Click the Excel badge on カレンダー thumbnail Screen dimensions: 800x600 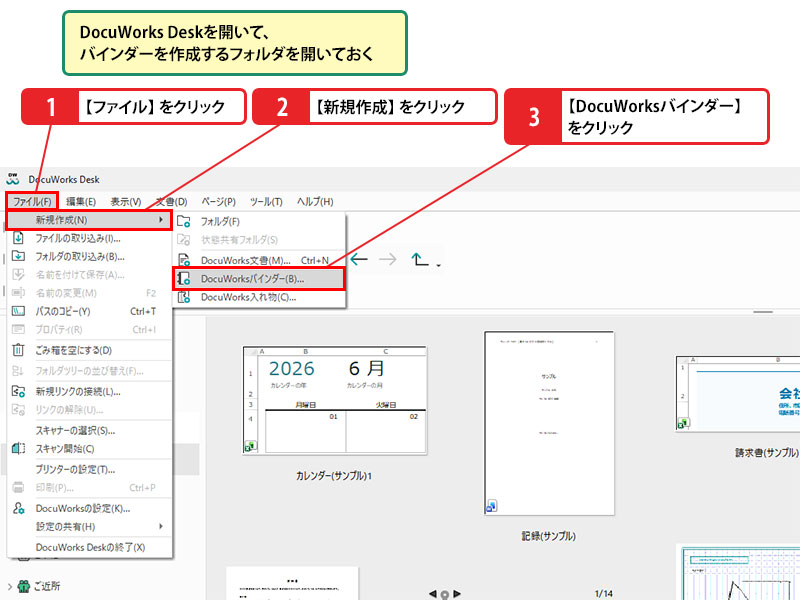coord(250,446)
